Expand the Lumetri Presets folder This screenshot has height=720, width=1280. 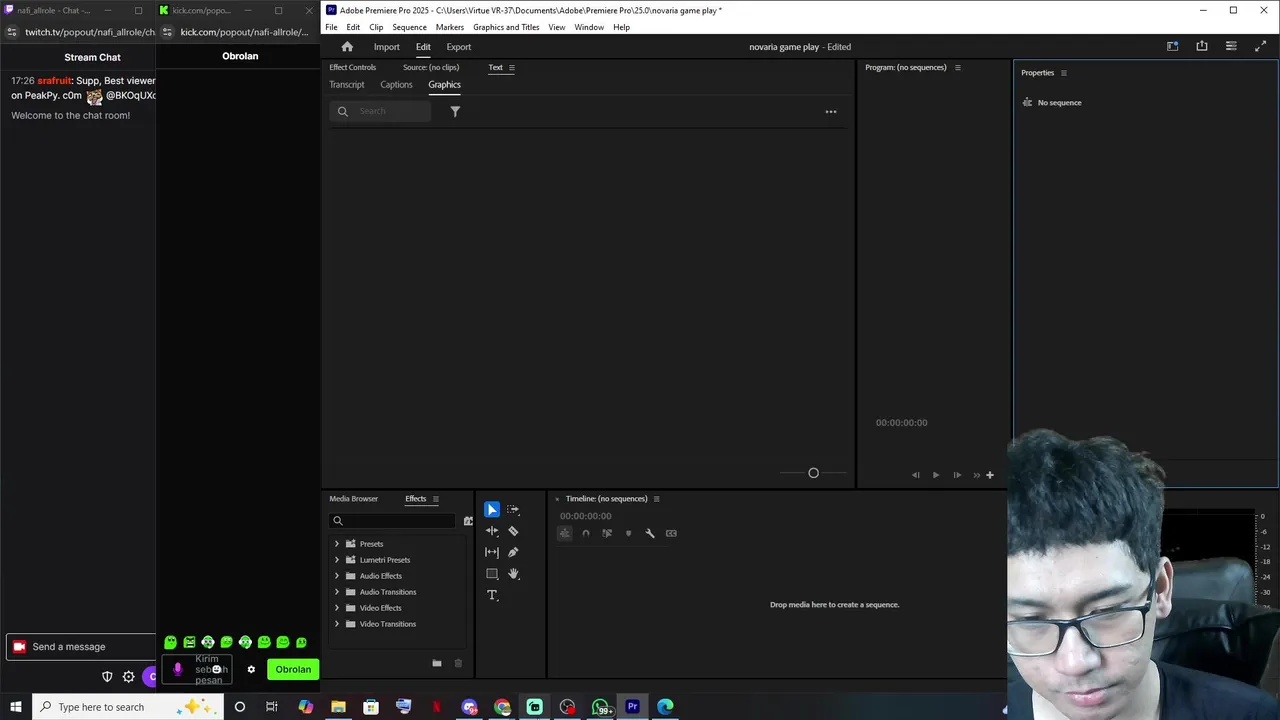point(337,560)
